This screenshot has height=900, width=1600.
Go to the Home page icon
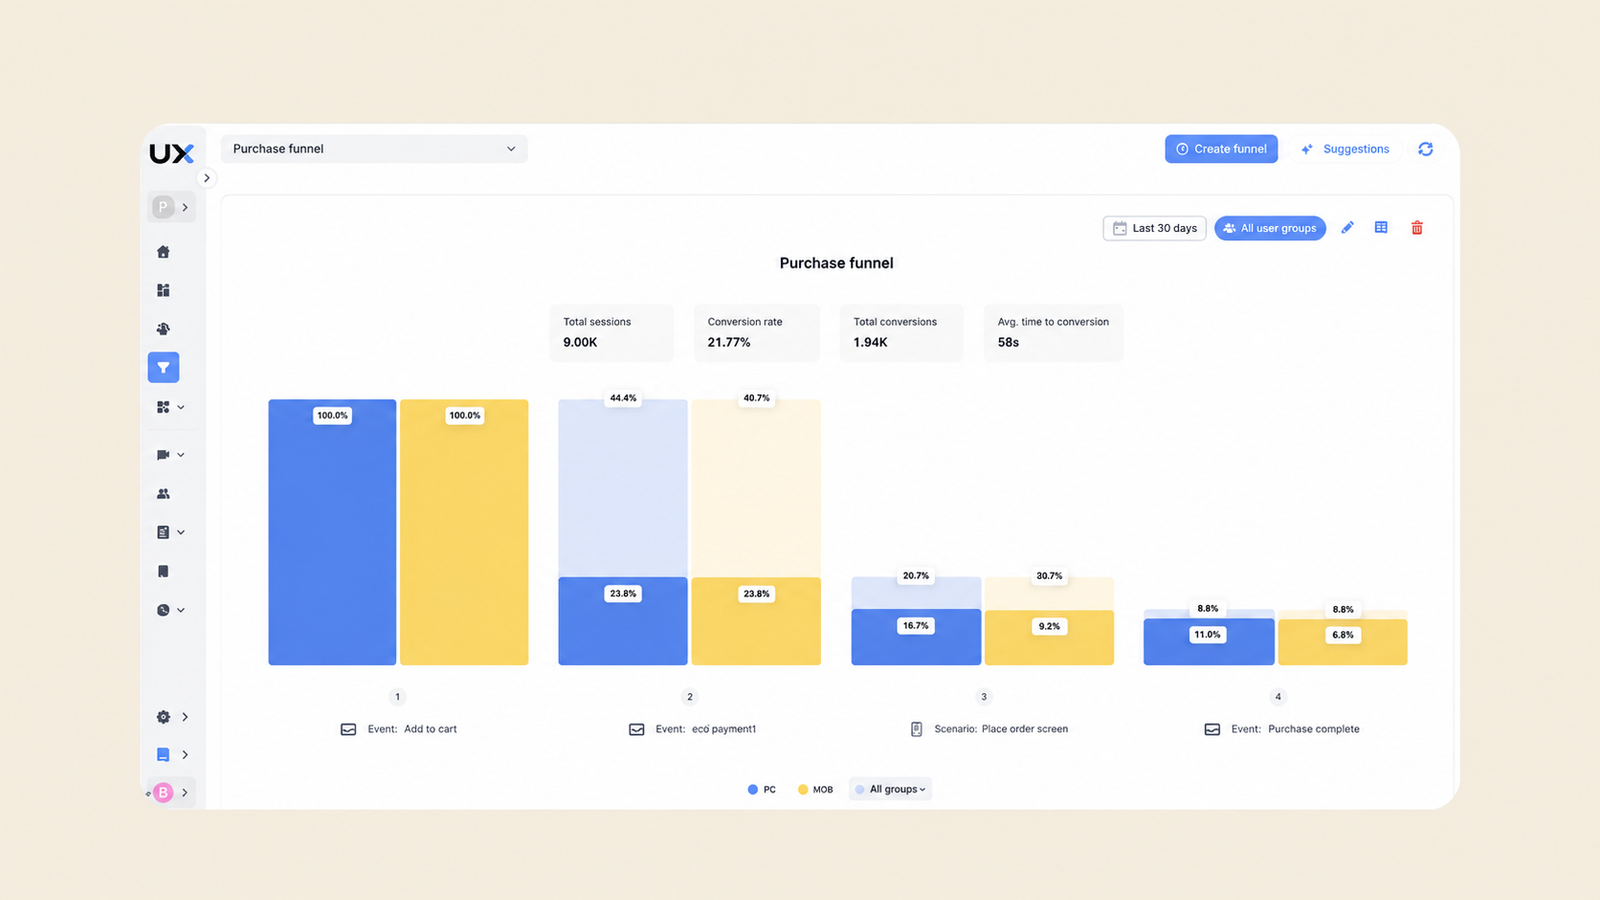pos(163,252)
